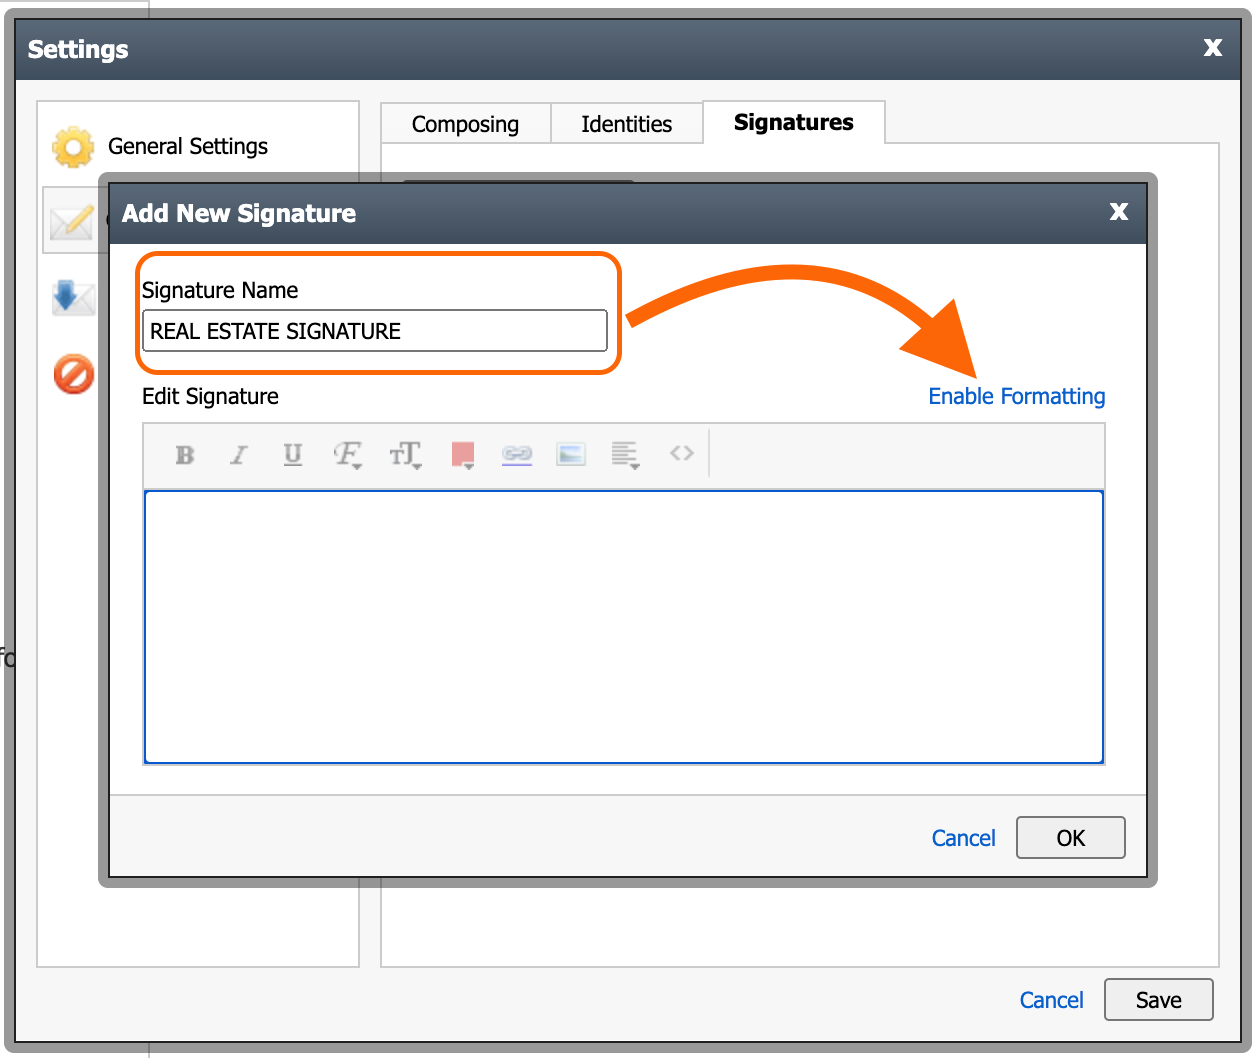Click the Signature Name input field
This screenshot has width=1254, height=1058.
click(375, 330)
